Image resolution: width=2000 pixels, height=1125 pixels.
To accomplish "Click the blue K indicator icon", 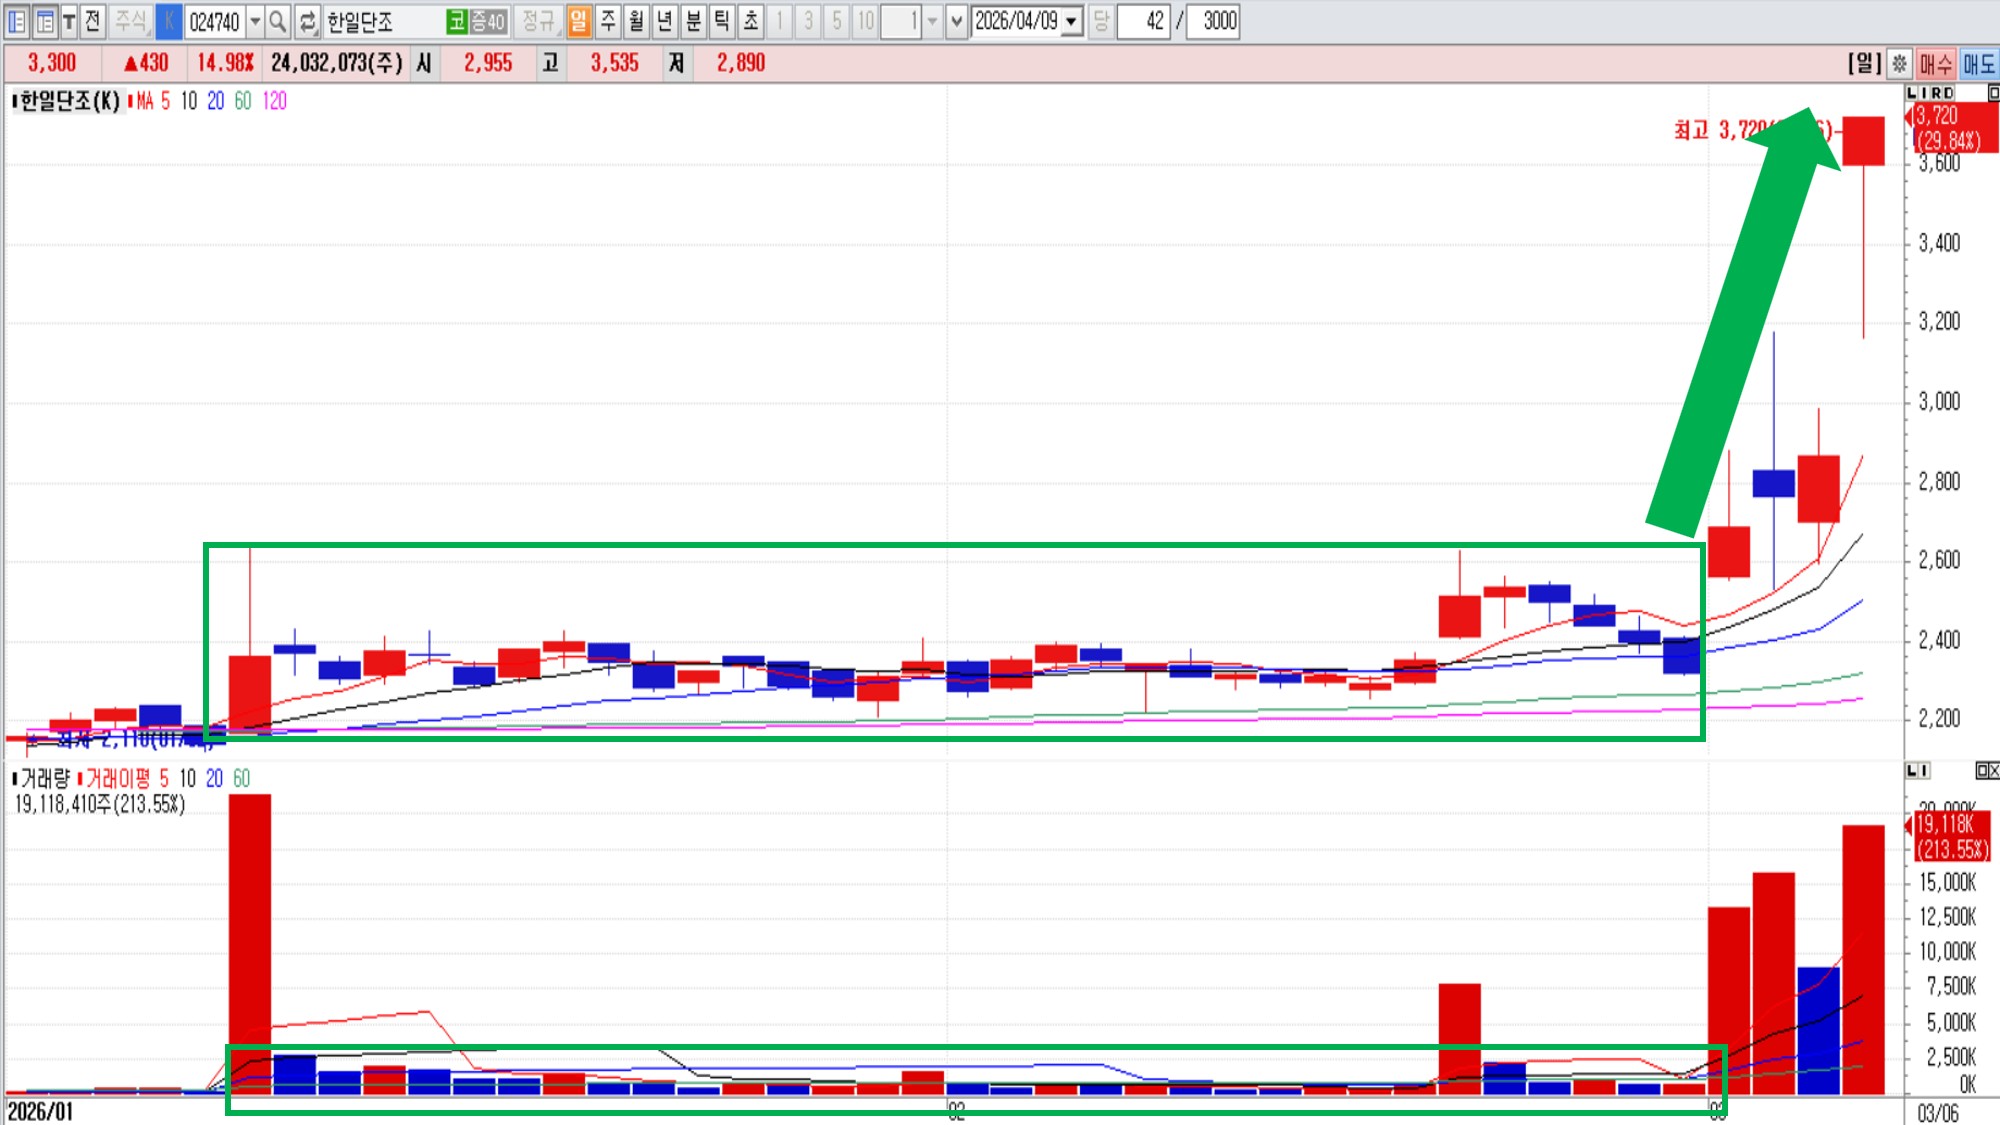I will point(169,21).
